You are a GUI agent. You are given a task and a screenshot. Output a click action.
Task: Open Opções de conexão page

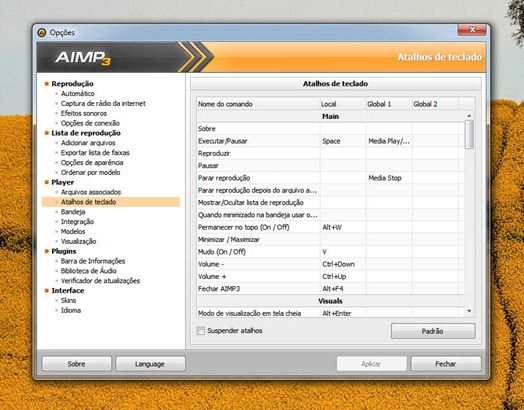click(x=90, y=123)
